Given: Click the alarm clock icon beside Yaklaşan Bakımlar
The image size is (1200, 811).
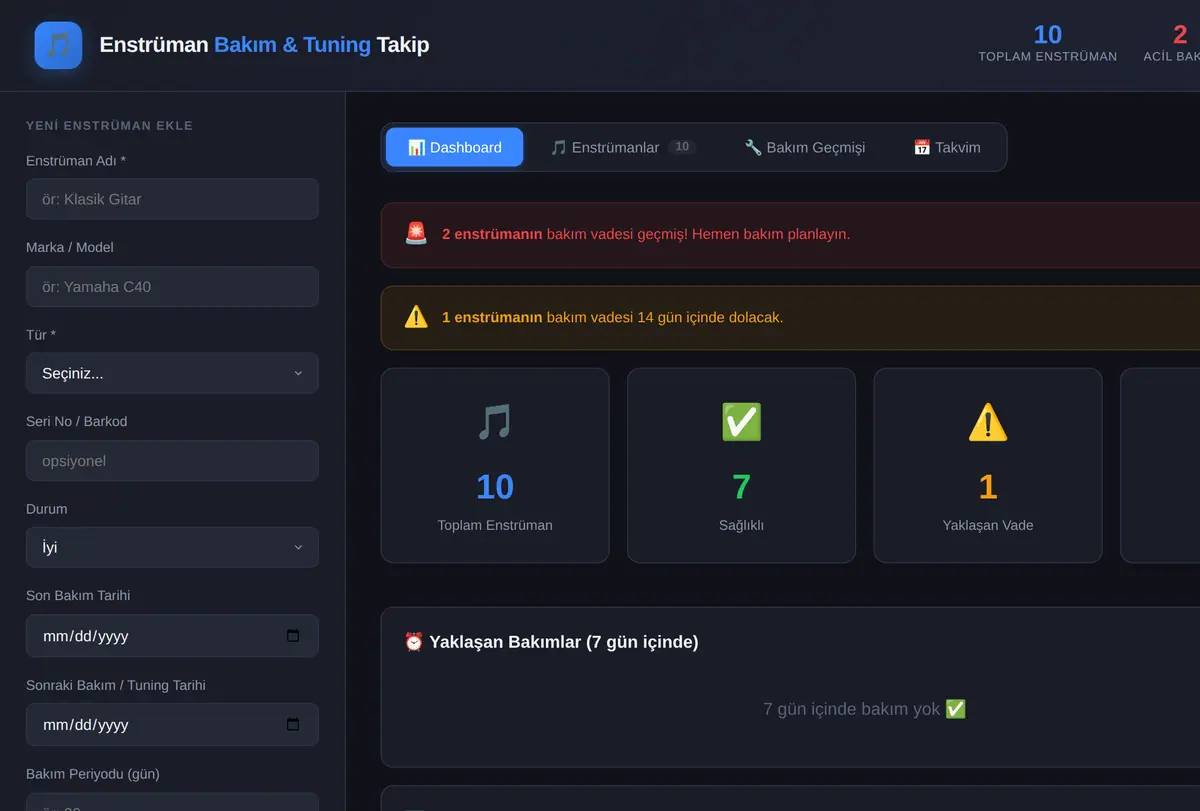Looking at the screenshot, I should (414, 642).
